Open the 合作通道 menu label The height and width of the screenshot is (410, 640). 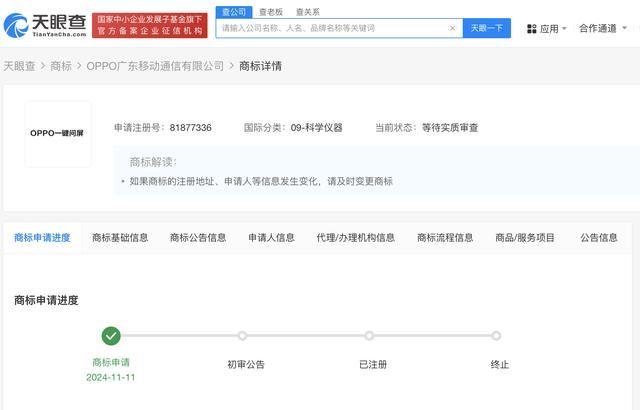click(598, 28)
